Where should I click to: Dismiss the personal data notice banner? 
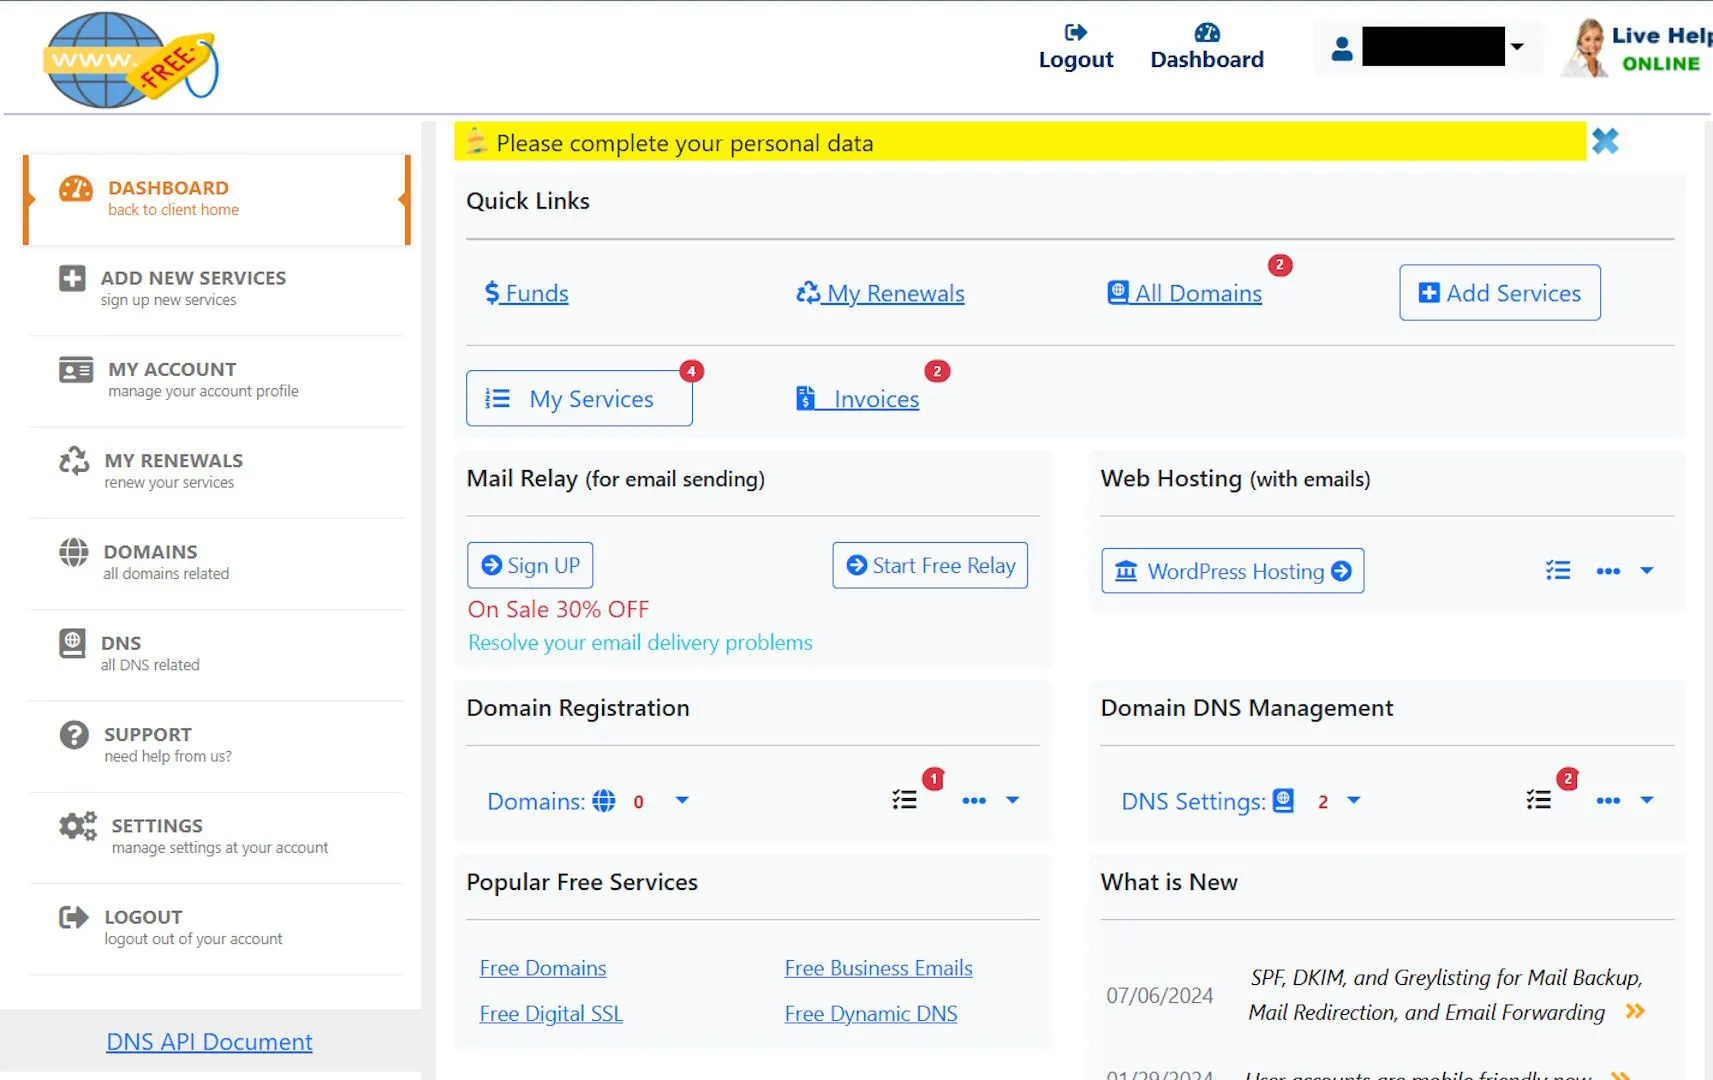[1604, 141]
